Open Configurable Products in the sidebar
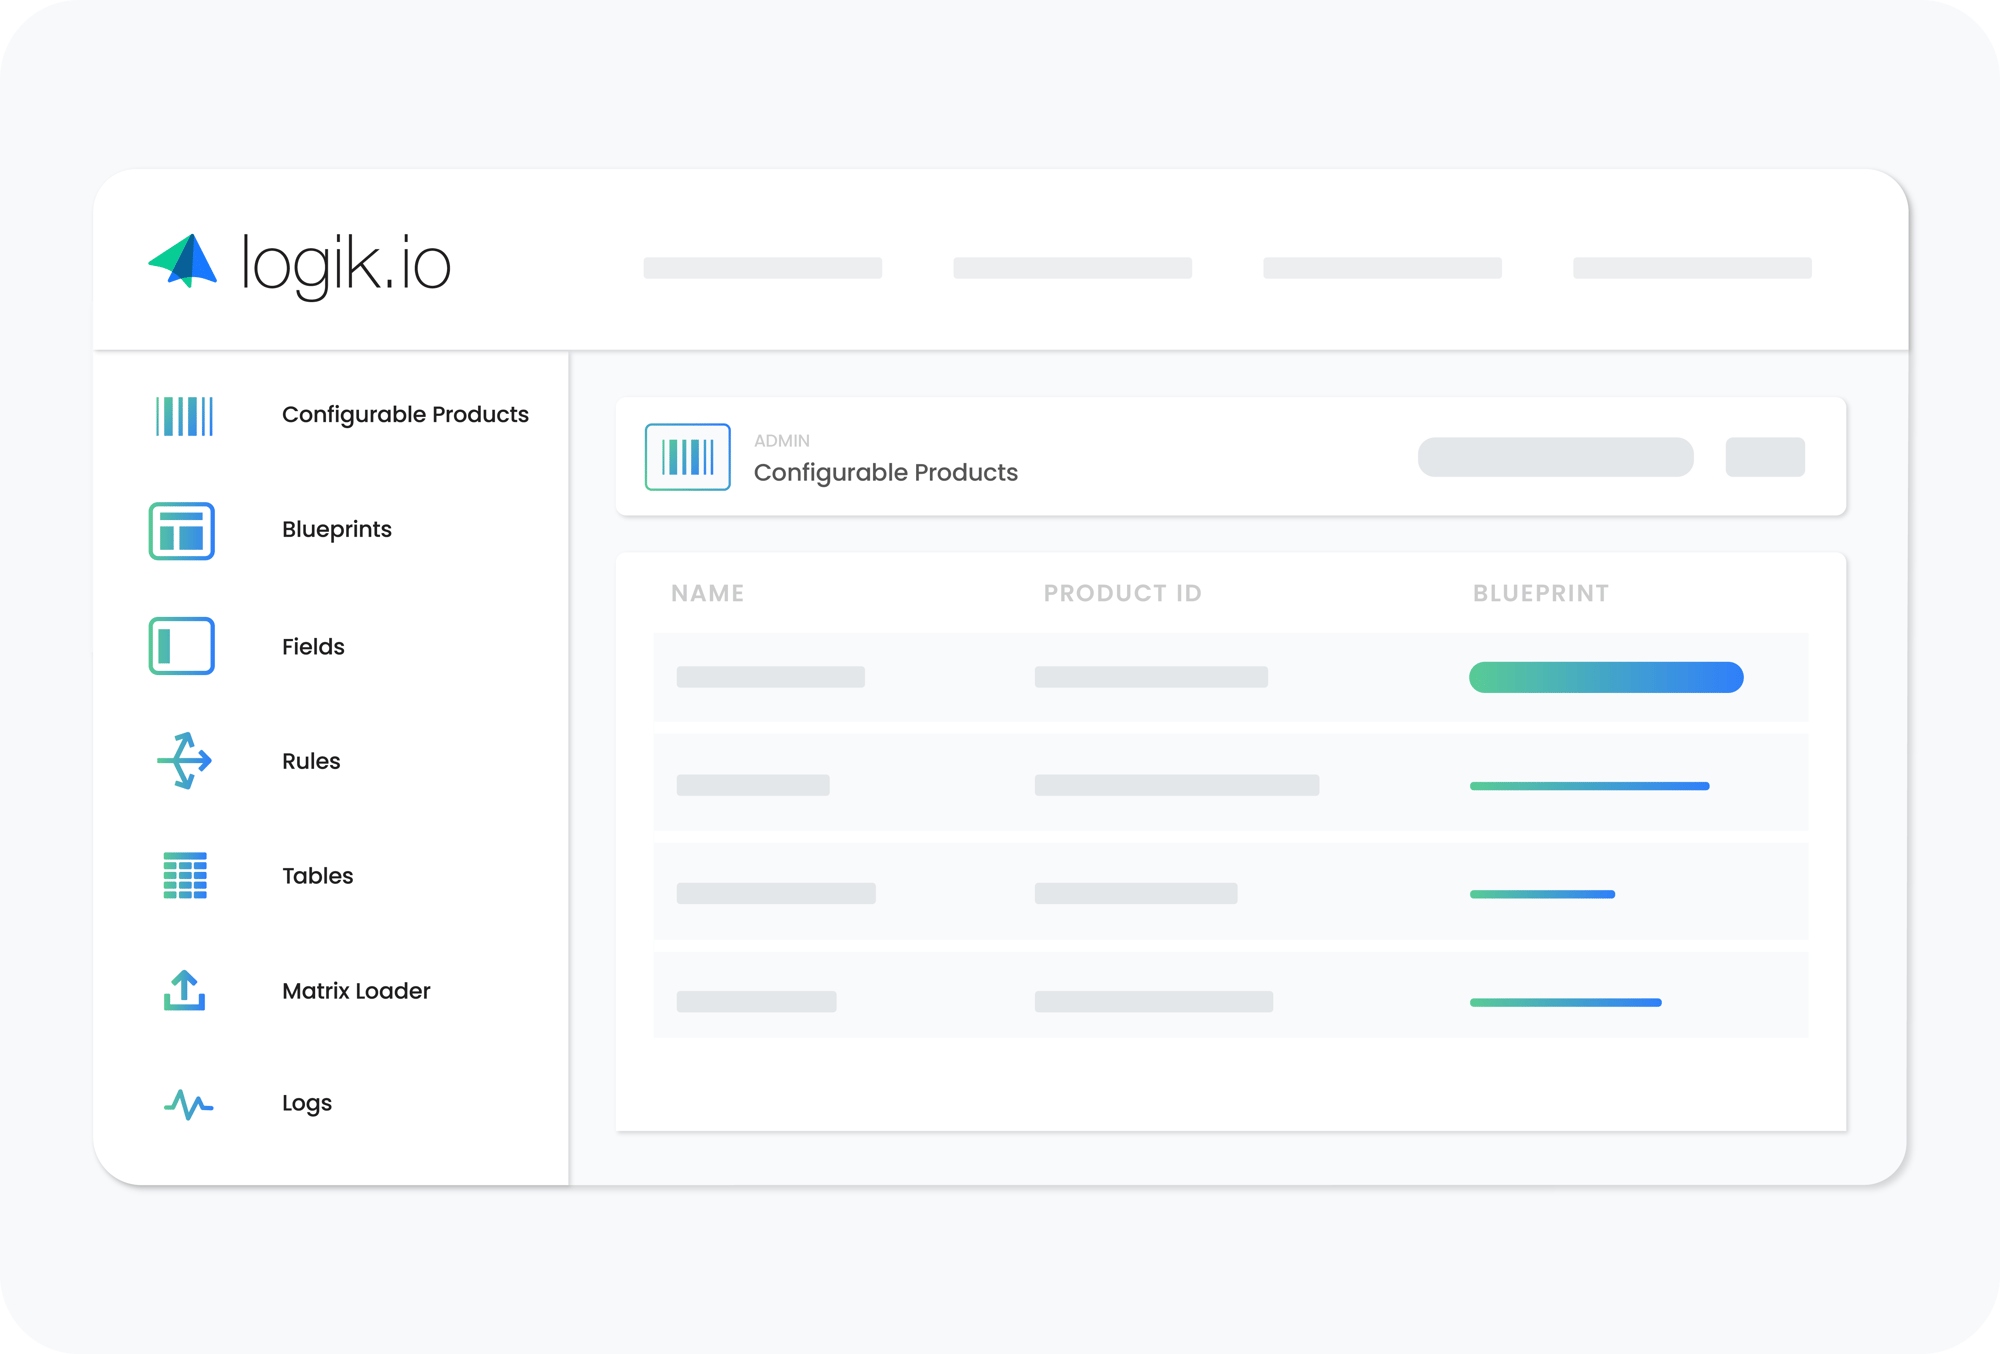 [405, 414]
